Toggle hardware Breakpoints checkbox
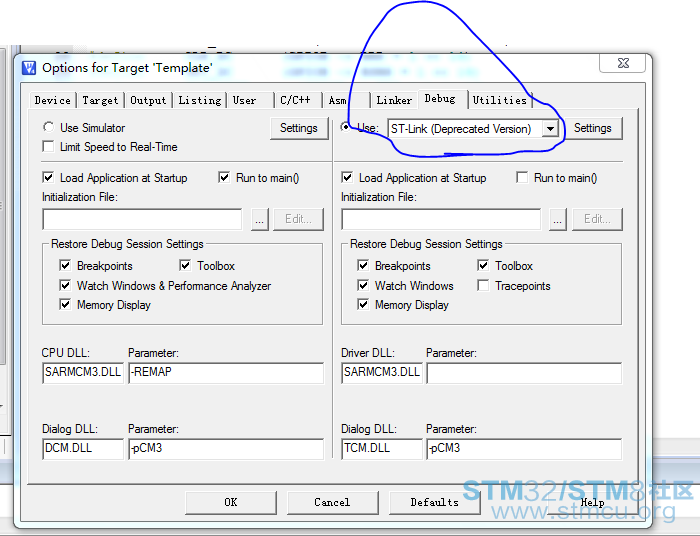Viewport: 700px width, 536px height. (363, 266)
